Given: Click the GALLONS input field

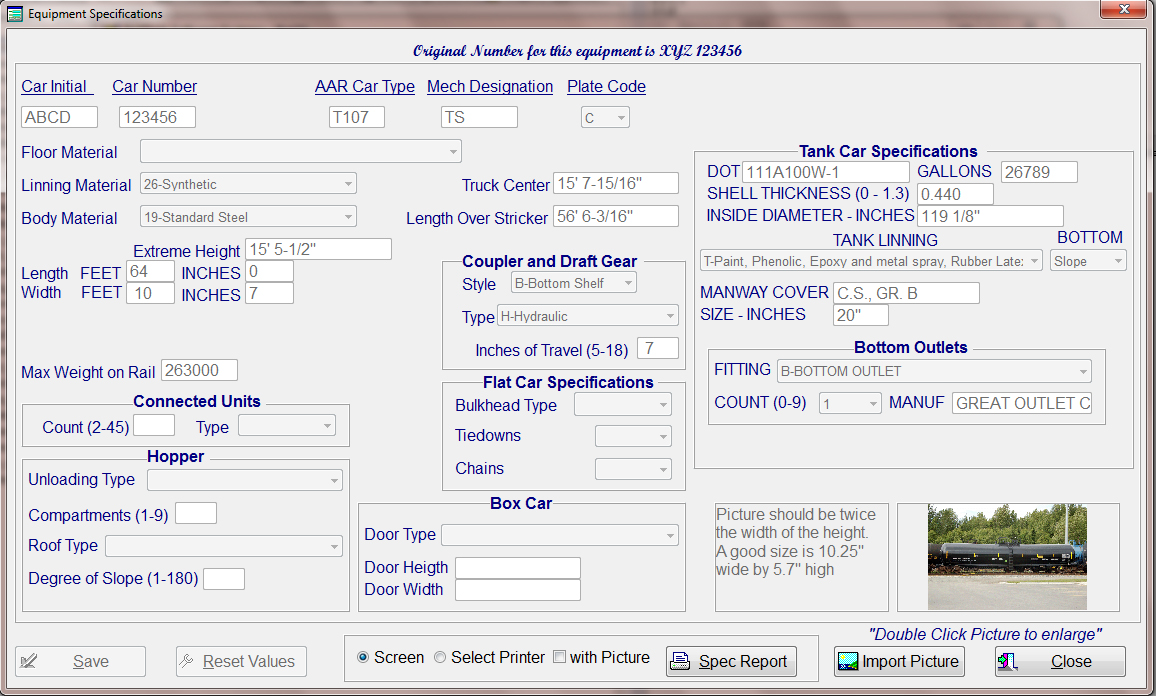Looking at the screenshot, I should pos(1039,172).
